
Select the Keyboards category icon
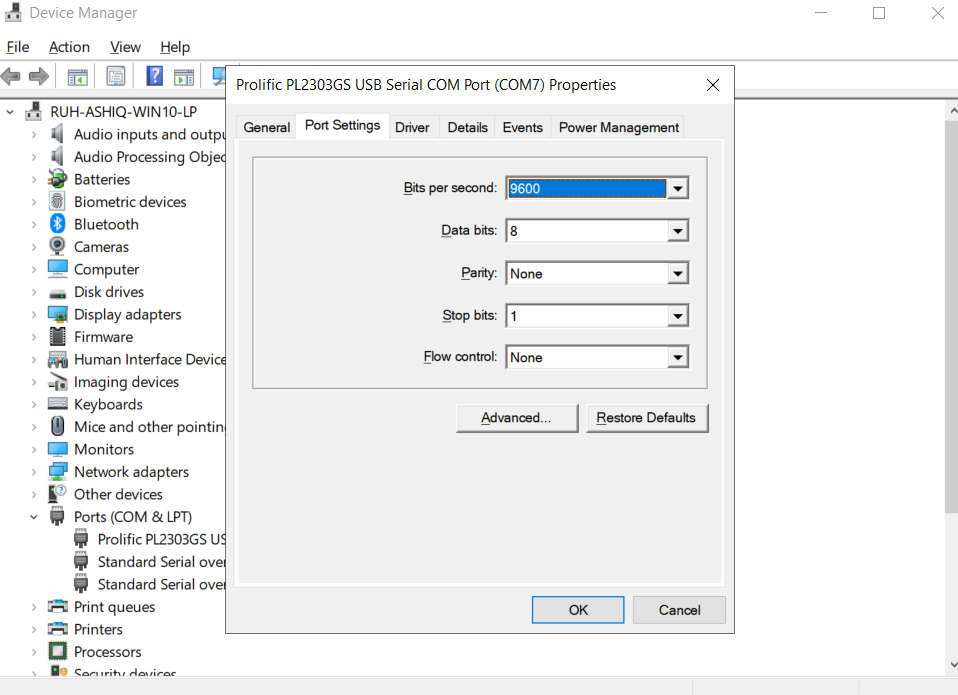(x=57, y=404)
